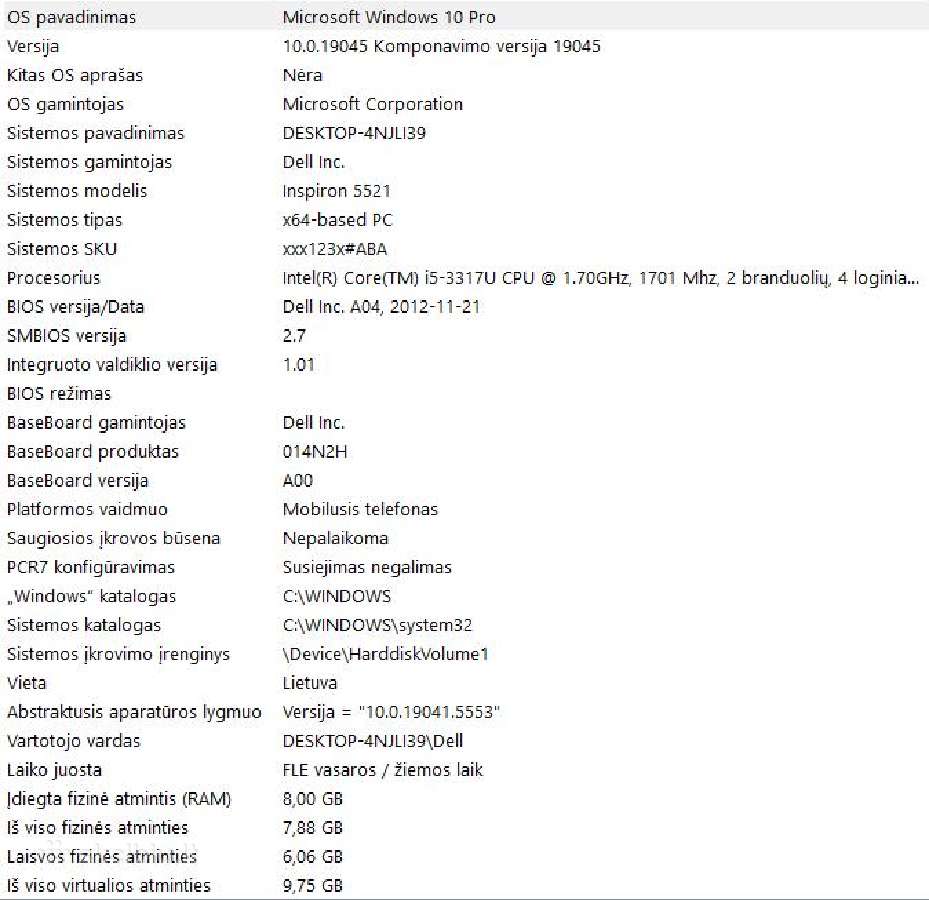This screenshot has width=929, height=900.
Task: Click the 'Lietuva' value
Action: point(310,683)
